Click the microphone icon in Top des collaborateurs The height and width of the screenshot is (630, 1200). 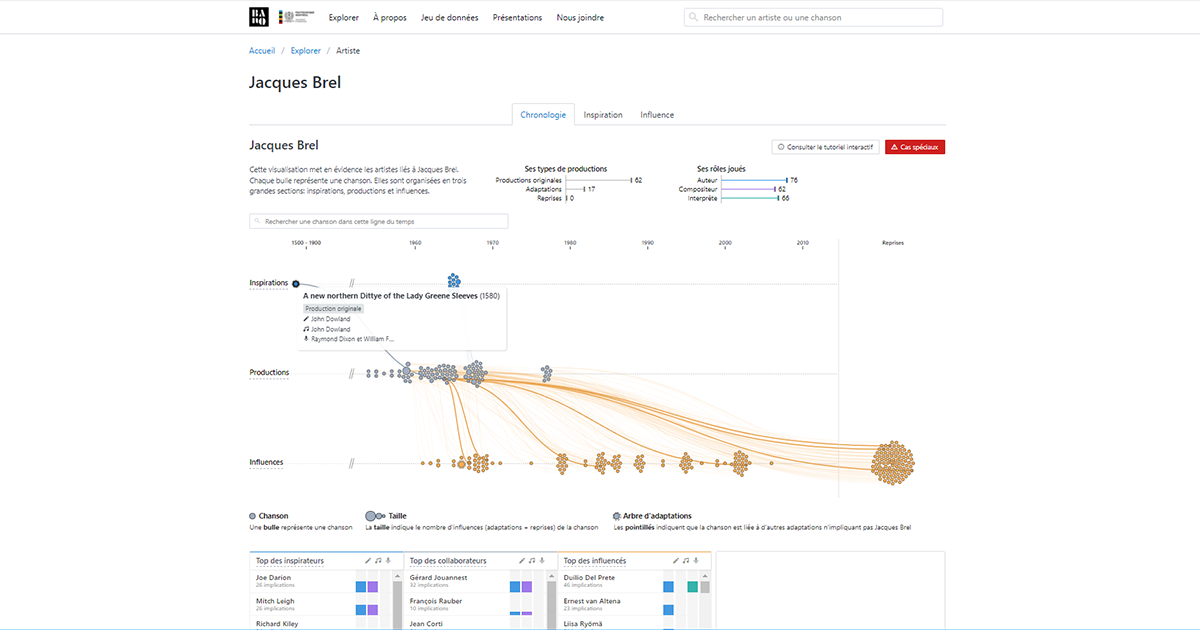pos(541,561)
